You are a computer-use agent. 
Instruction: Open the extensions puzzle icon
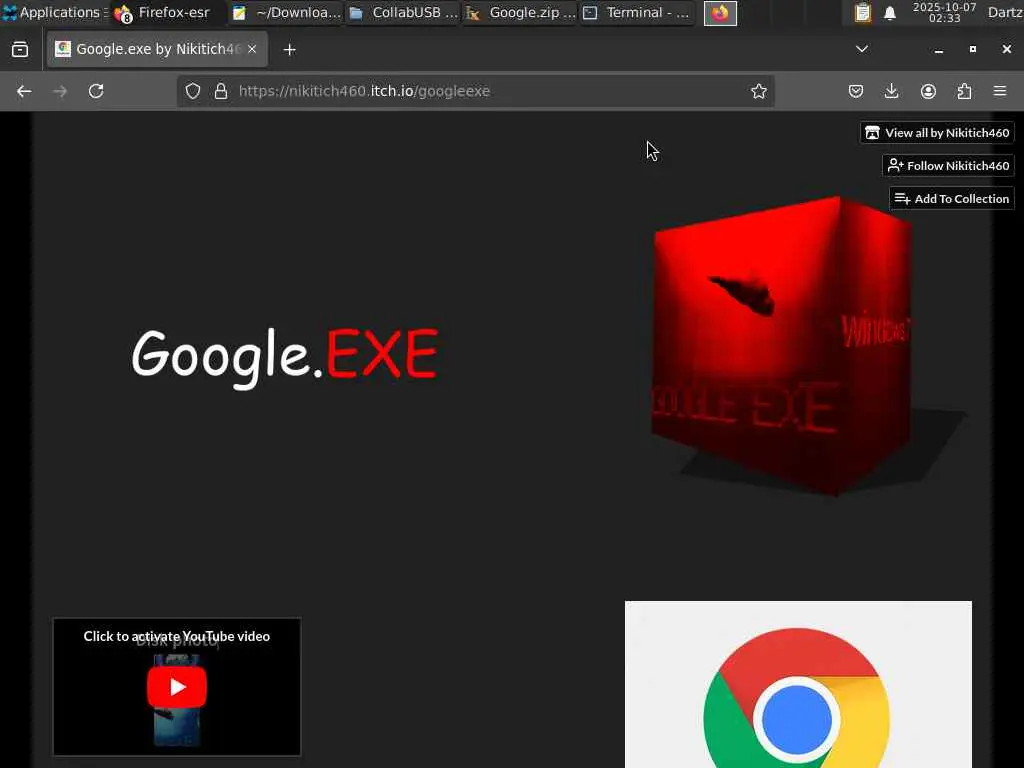click(x=964, y=91)
